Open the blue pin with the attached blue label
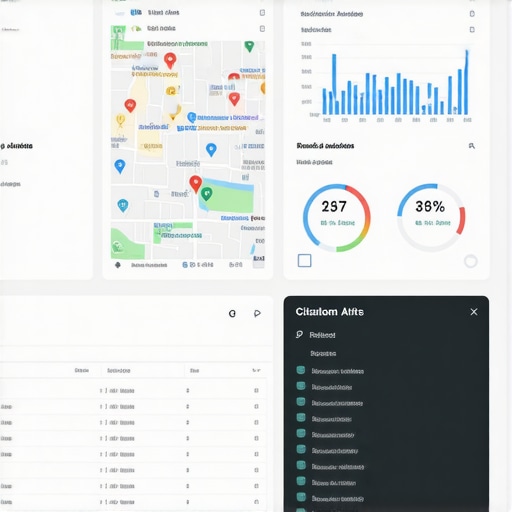Screen dimensions: 512x512 (x=191, y=117)
